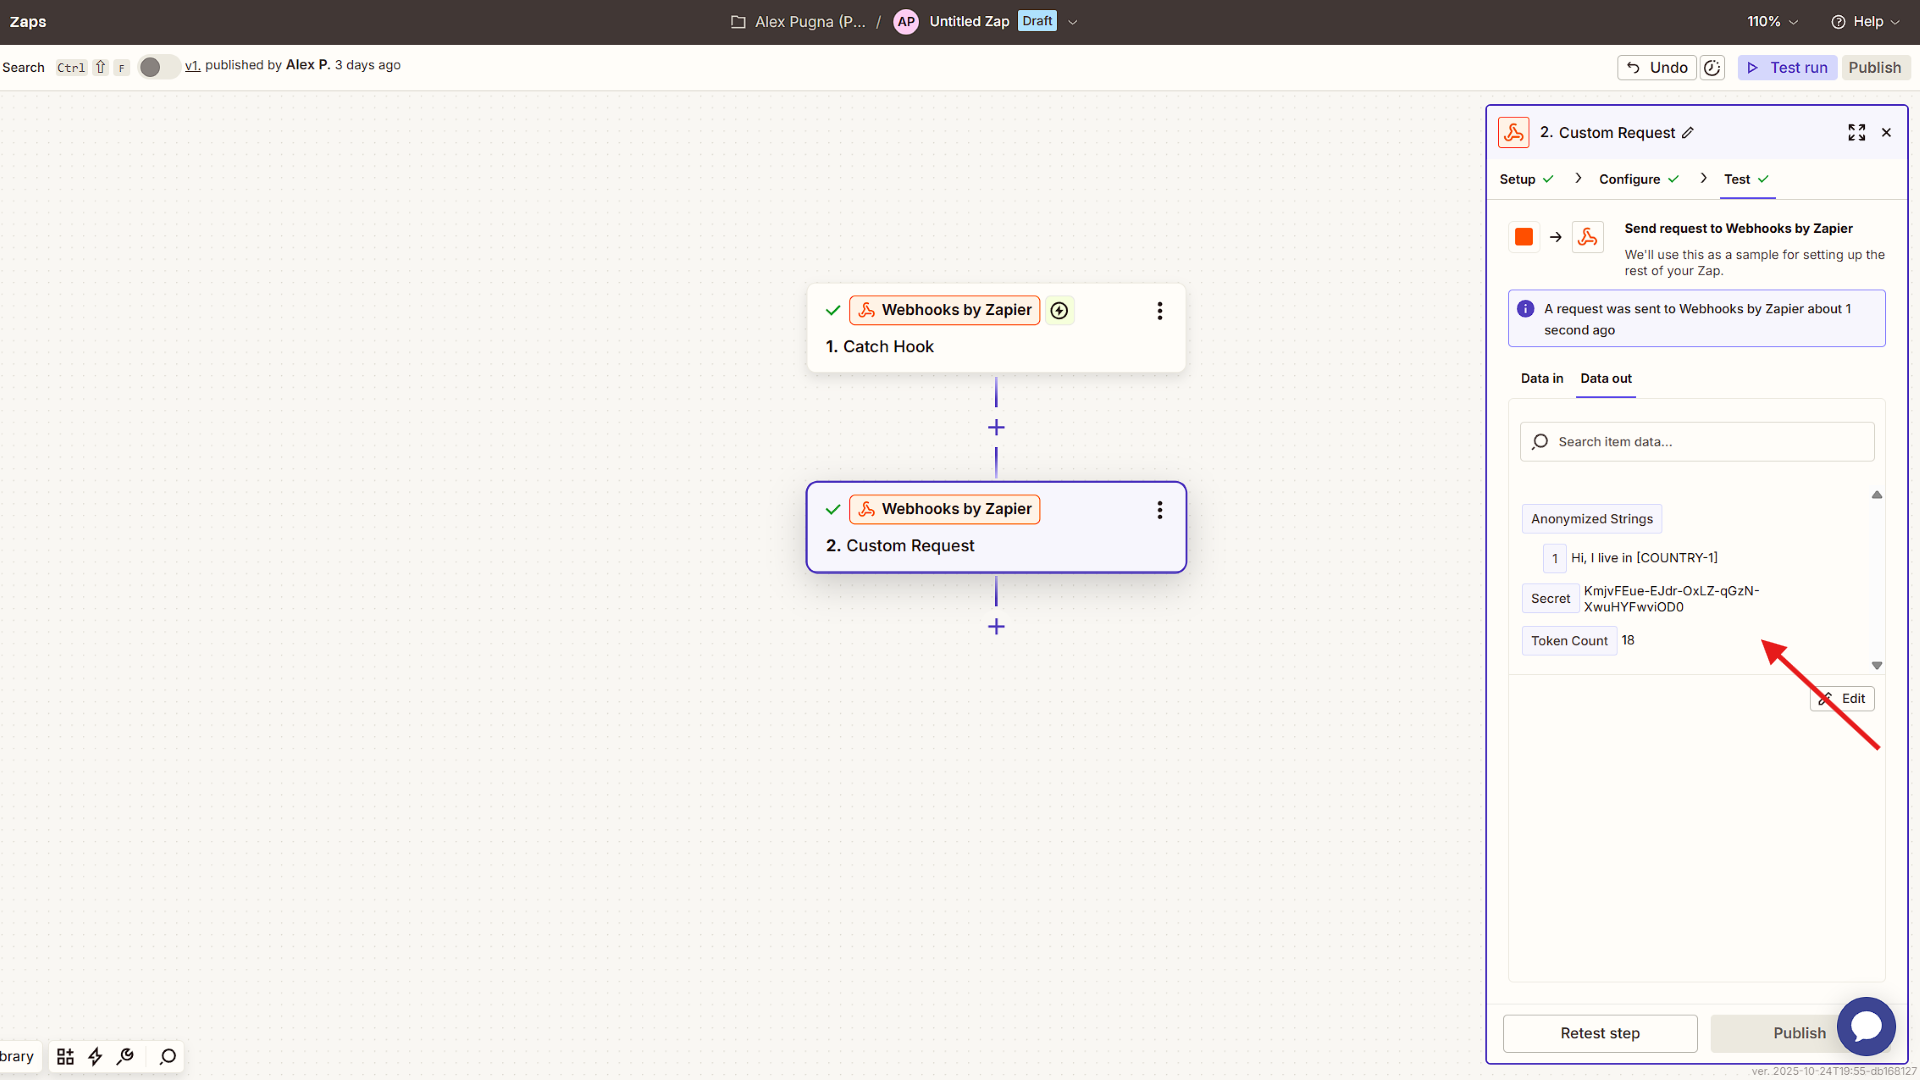This screenshot has width=1920, height=1080.
Task: Click the instant trigger icon on Catch Hook step
Action: pos(1059,310)
